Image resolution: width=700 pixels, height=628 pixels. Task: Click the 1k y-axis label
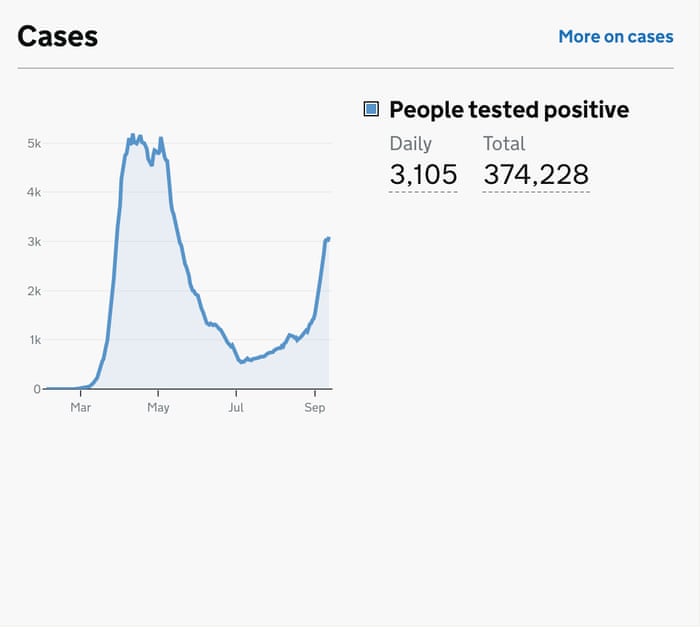(x=34, y=340)
